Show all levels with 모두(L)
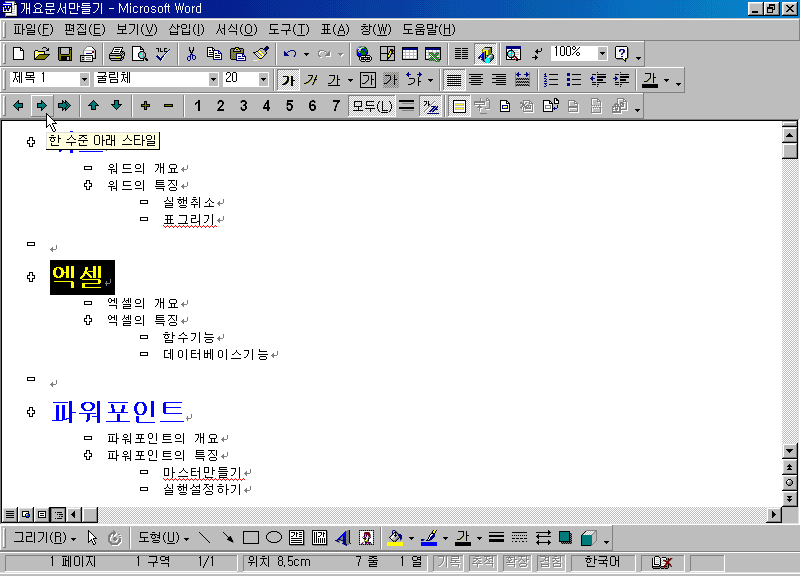This screenshot has height=576, width=800. (x=372, y=106)
